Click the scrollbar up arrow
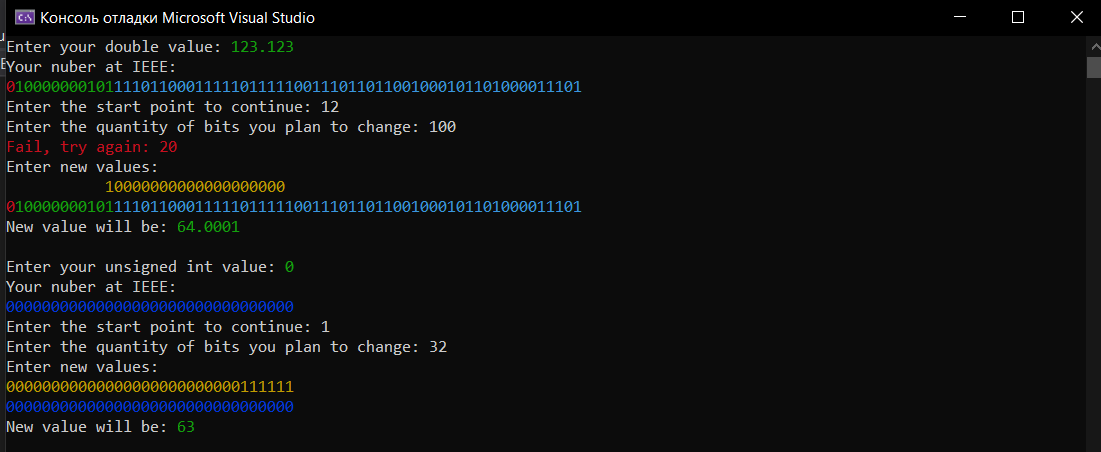The image size is (1101, 452). pos(1093,46)
